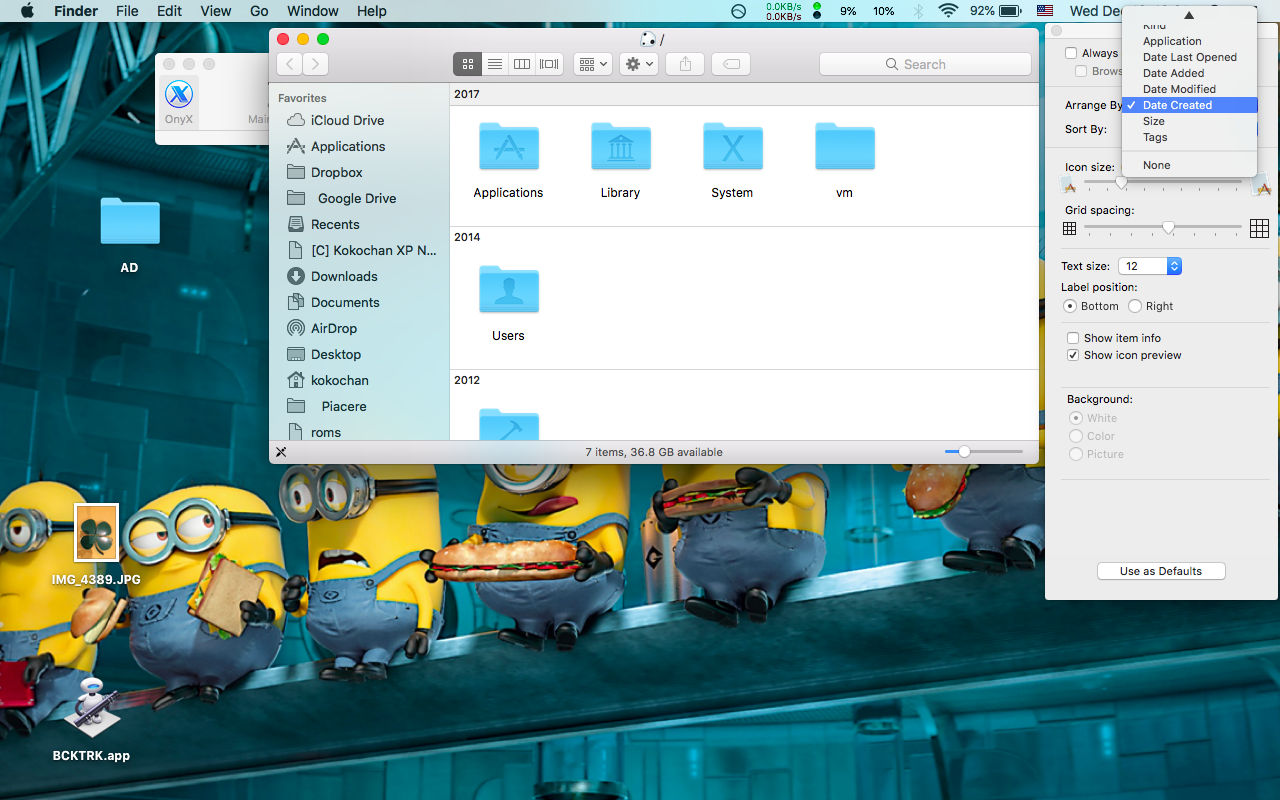1280x800 pixels.
Task: Adjust the status bar icon size slider
Action: 984,452
